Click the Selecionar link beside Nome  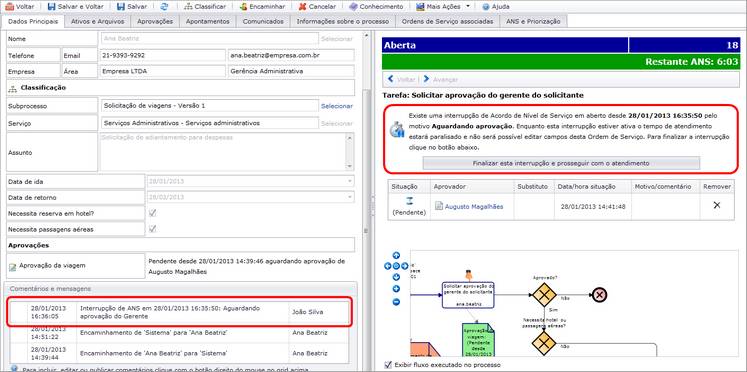[x=336, y=39]
